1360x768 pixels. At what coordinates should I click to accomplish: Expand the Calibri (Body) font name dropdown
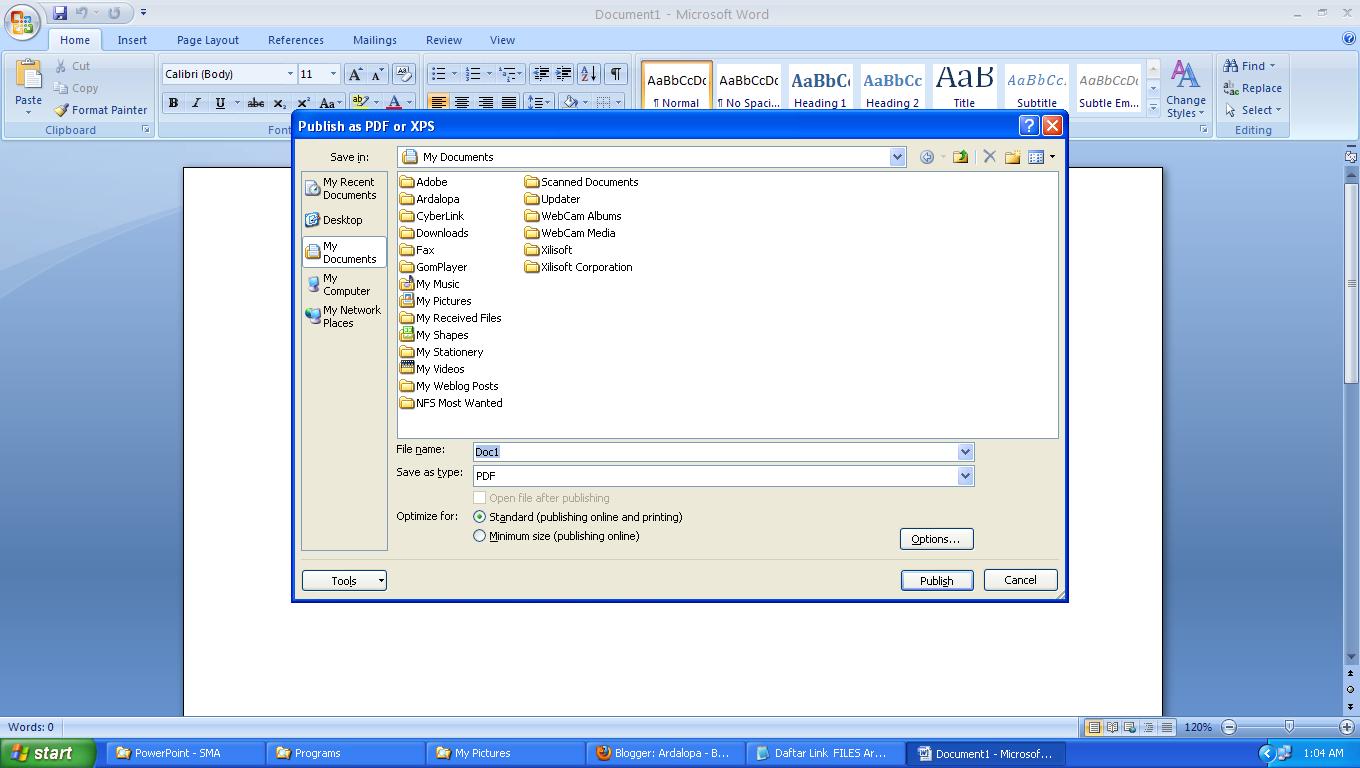pos(290,74)
